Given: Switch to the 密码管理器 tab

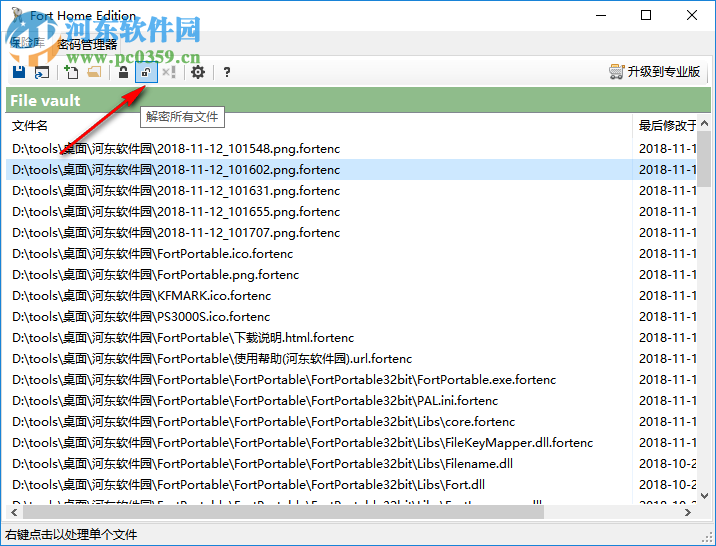Looking at the screenshot, I should (87, 44).
